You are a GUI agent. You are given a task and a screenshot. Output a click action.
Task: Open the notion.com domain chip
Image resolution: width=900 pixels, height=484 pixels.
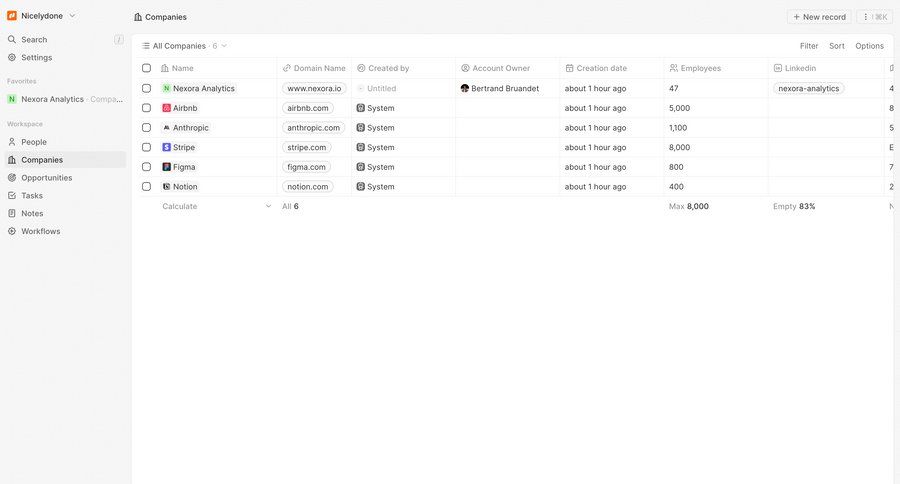tap(308, 187)
